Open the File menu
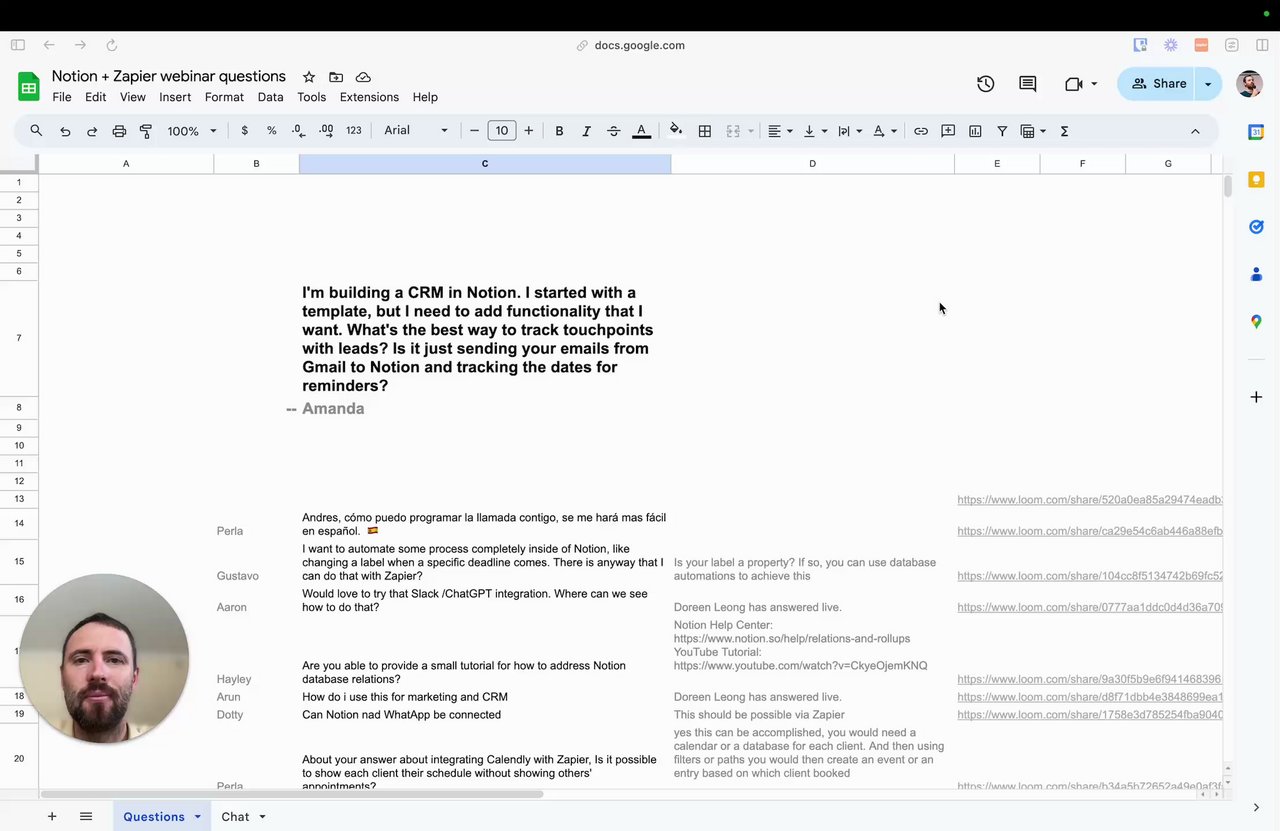 [x=62, y=97]
